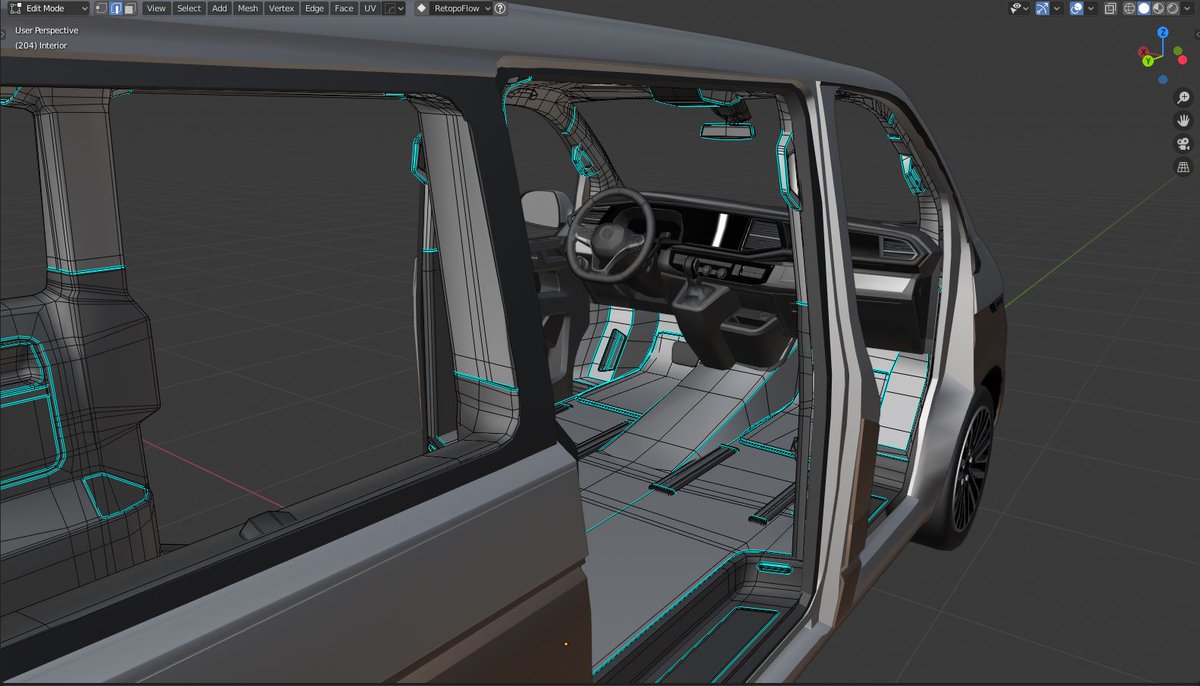Click the blue Z axis navigation handle

tap(1161, 32)
